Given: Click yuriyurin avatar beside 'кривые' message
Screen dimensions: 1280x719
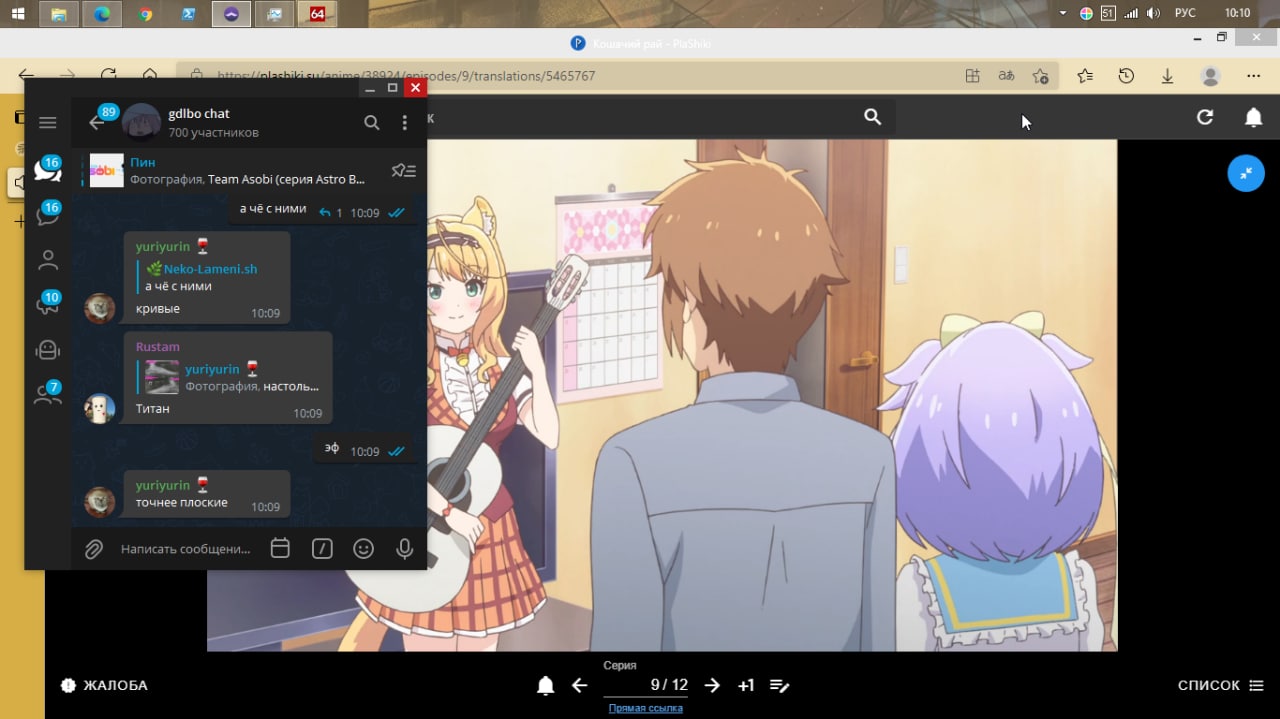Looking at the screenshot, I should pyautogui.click(x=99, y=308).
